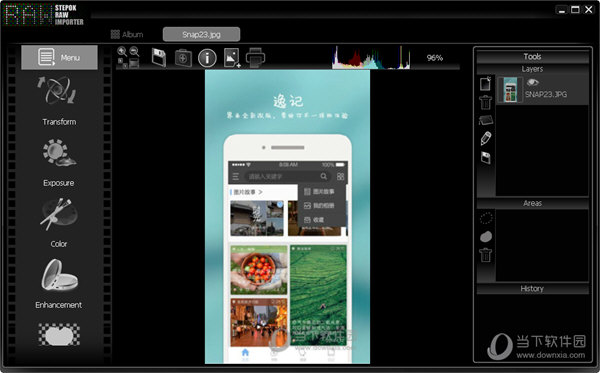This screenshot has width=600, height=373.
Task: Delete layer with Layers trash icon
Action: click(x=486, y=102)
